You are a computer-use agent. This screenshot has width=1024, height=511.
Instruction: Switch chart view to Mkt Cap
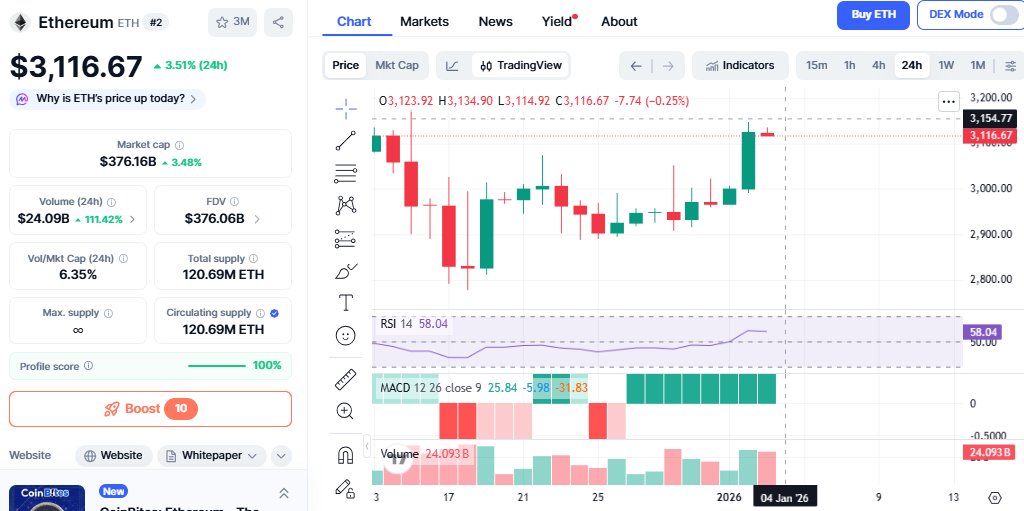click(x=397, y=66)
